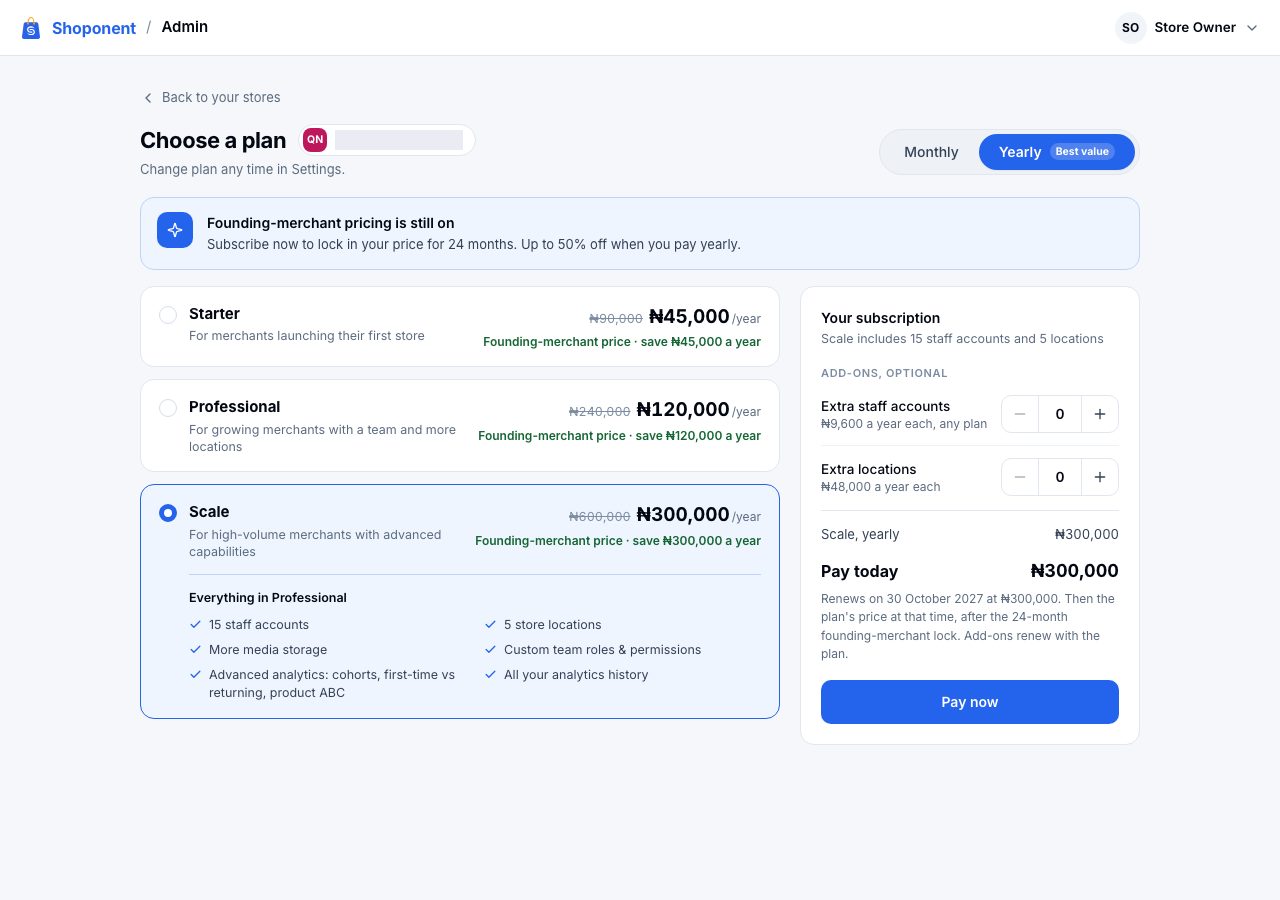Click the Shoponent shopping bag logo
Screen dimensions: 1280x900
(31, 28)
